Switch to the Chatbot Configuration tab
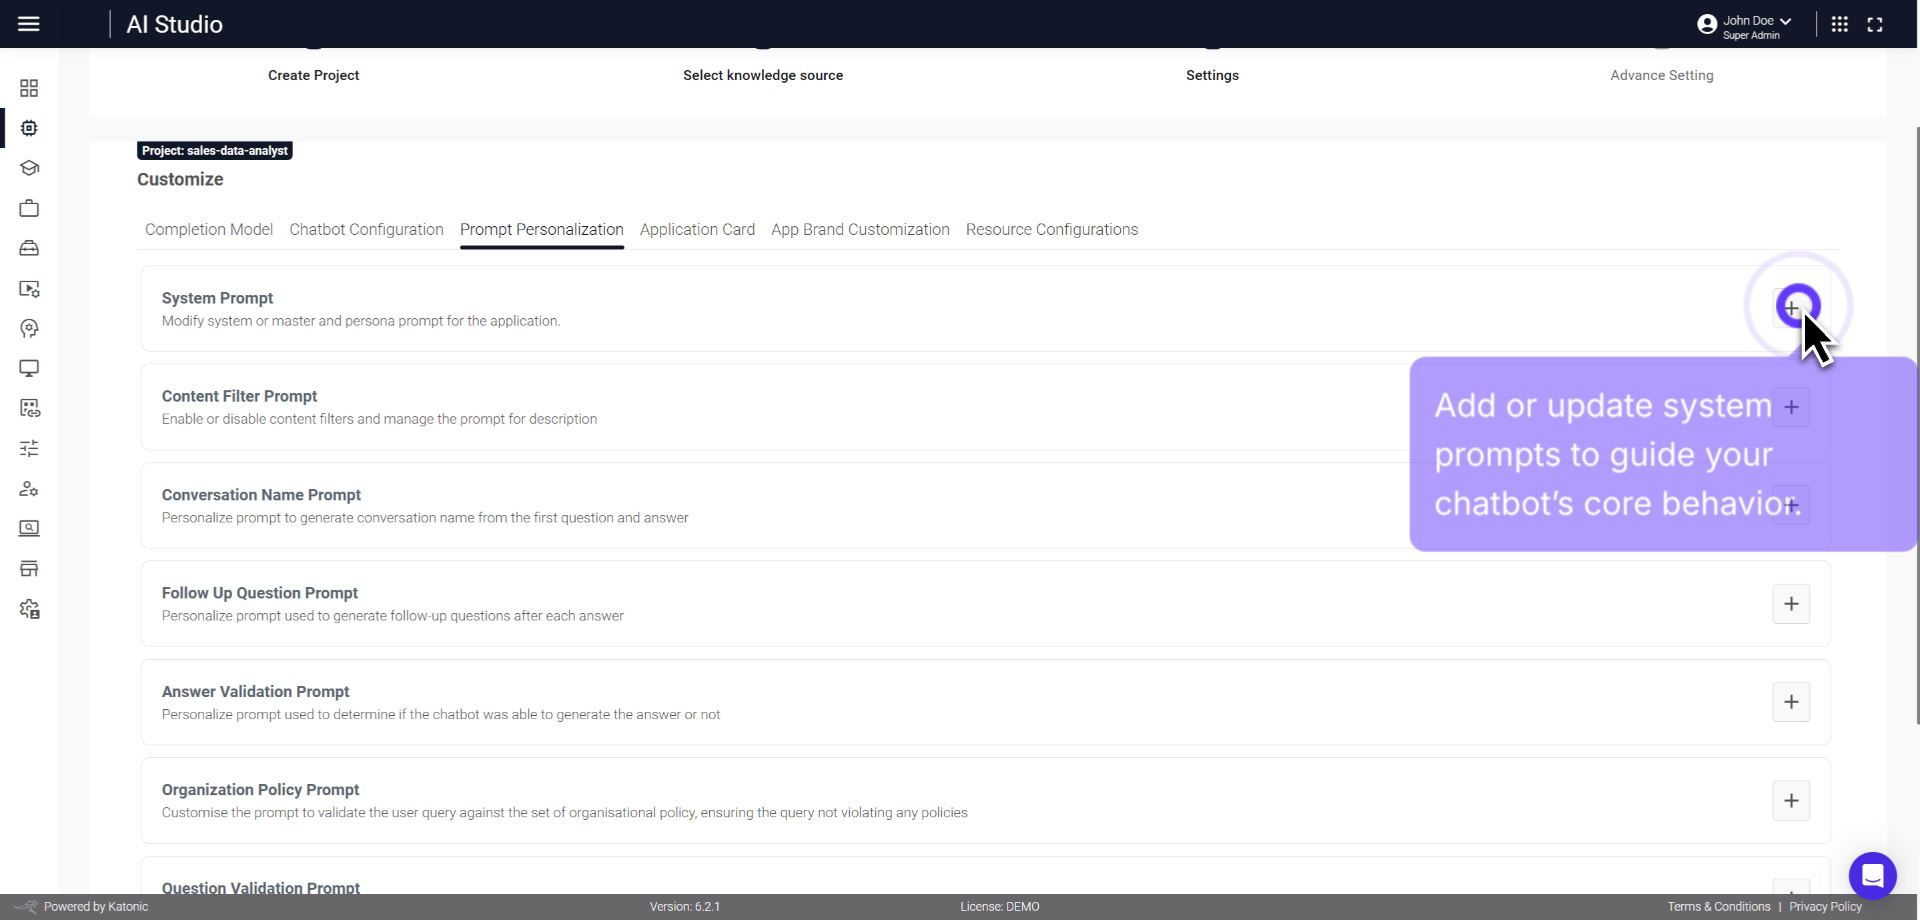This screenshot has height=920, width=1920. click(x=366, y=230)
